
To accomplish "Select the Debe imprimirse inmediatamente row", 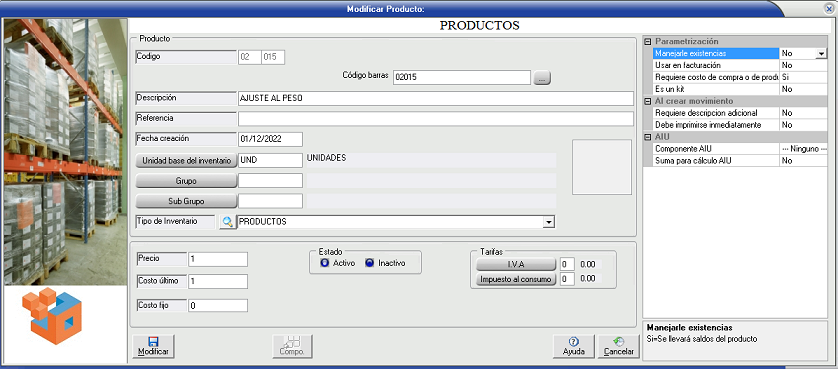I will (x=740, y=125).
